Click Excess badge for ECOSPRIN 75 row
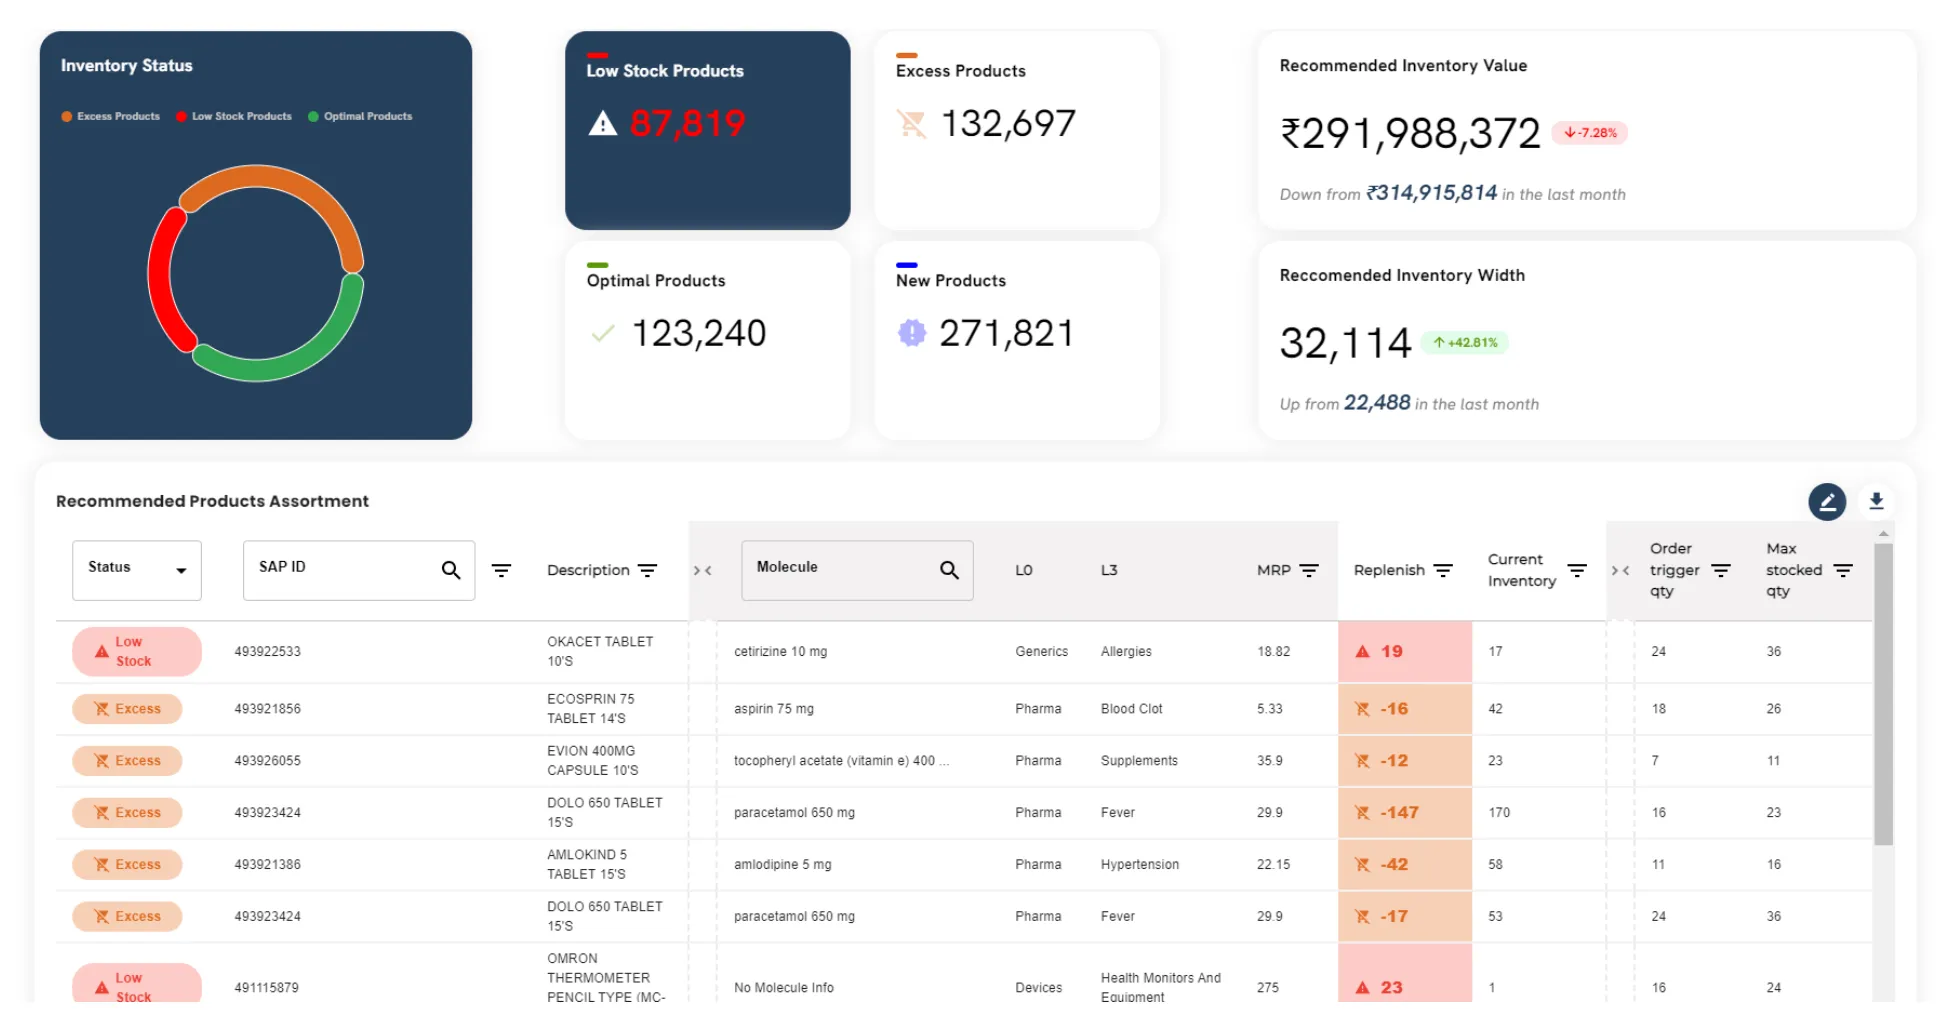 (x=127, y=709)
